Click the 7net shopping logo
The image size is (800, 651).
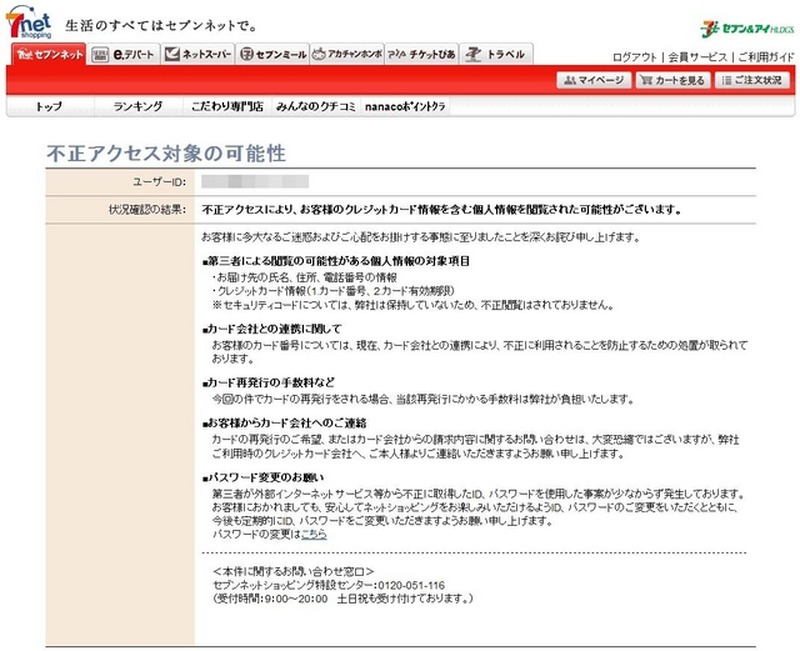29,22
